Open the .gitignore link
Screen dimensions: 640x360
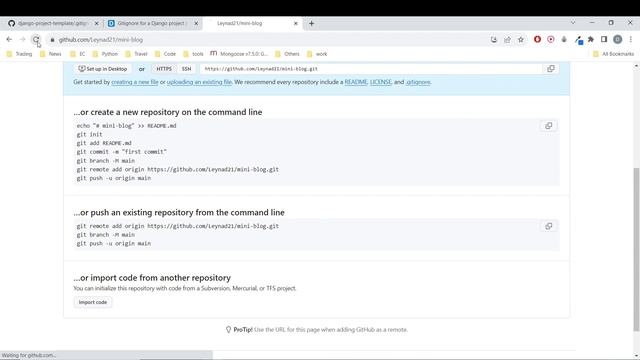tap(418, 82)
